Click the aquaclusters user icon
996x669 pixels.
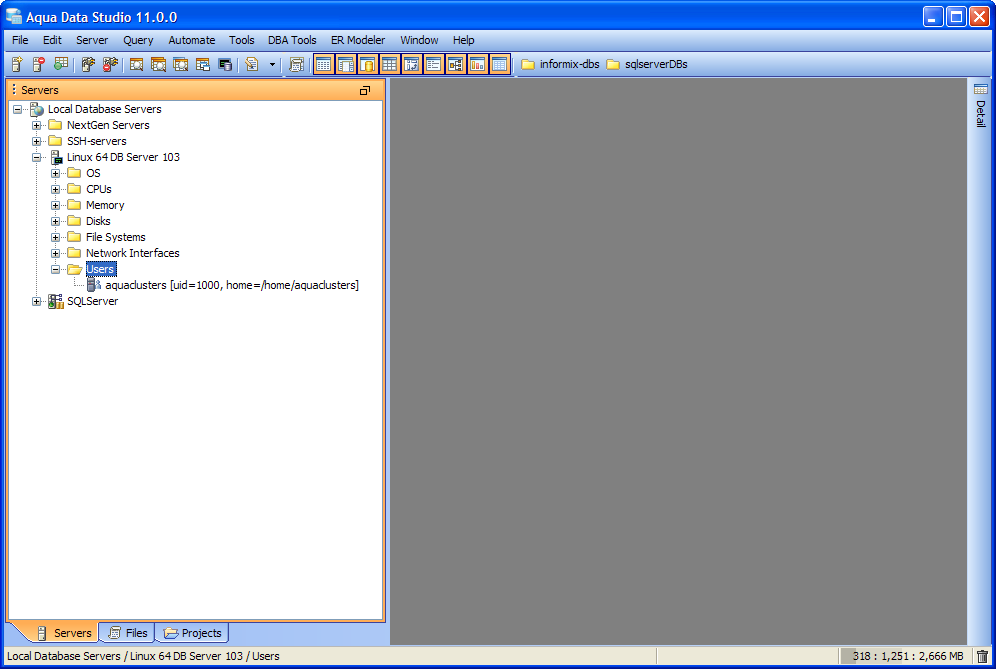pyautogui.click(x=94, y=285)
